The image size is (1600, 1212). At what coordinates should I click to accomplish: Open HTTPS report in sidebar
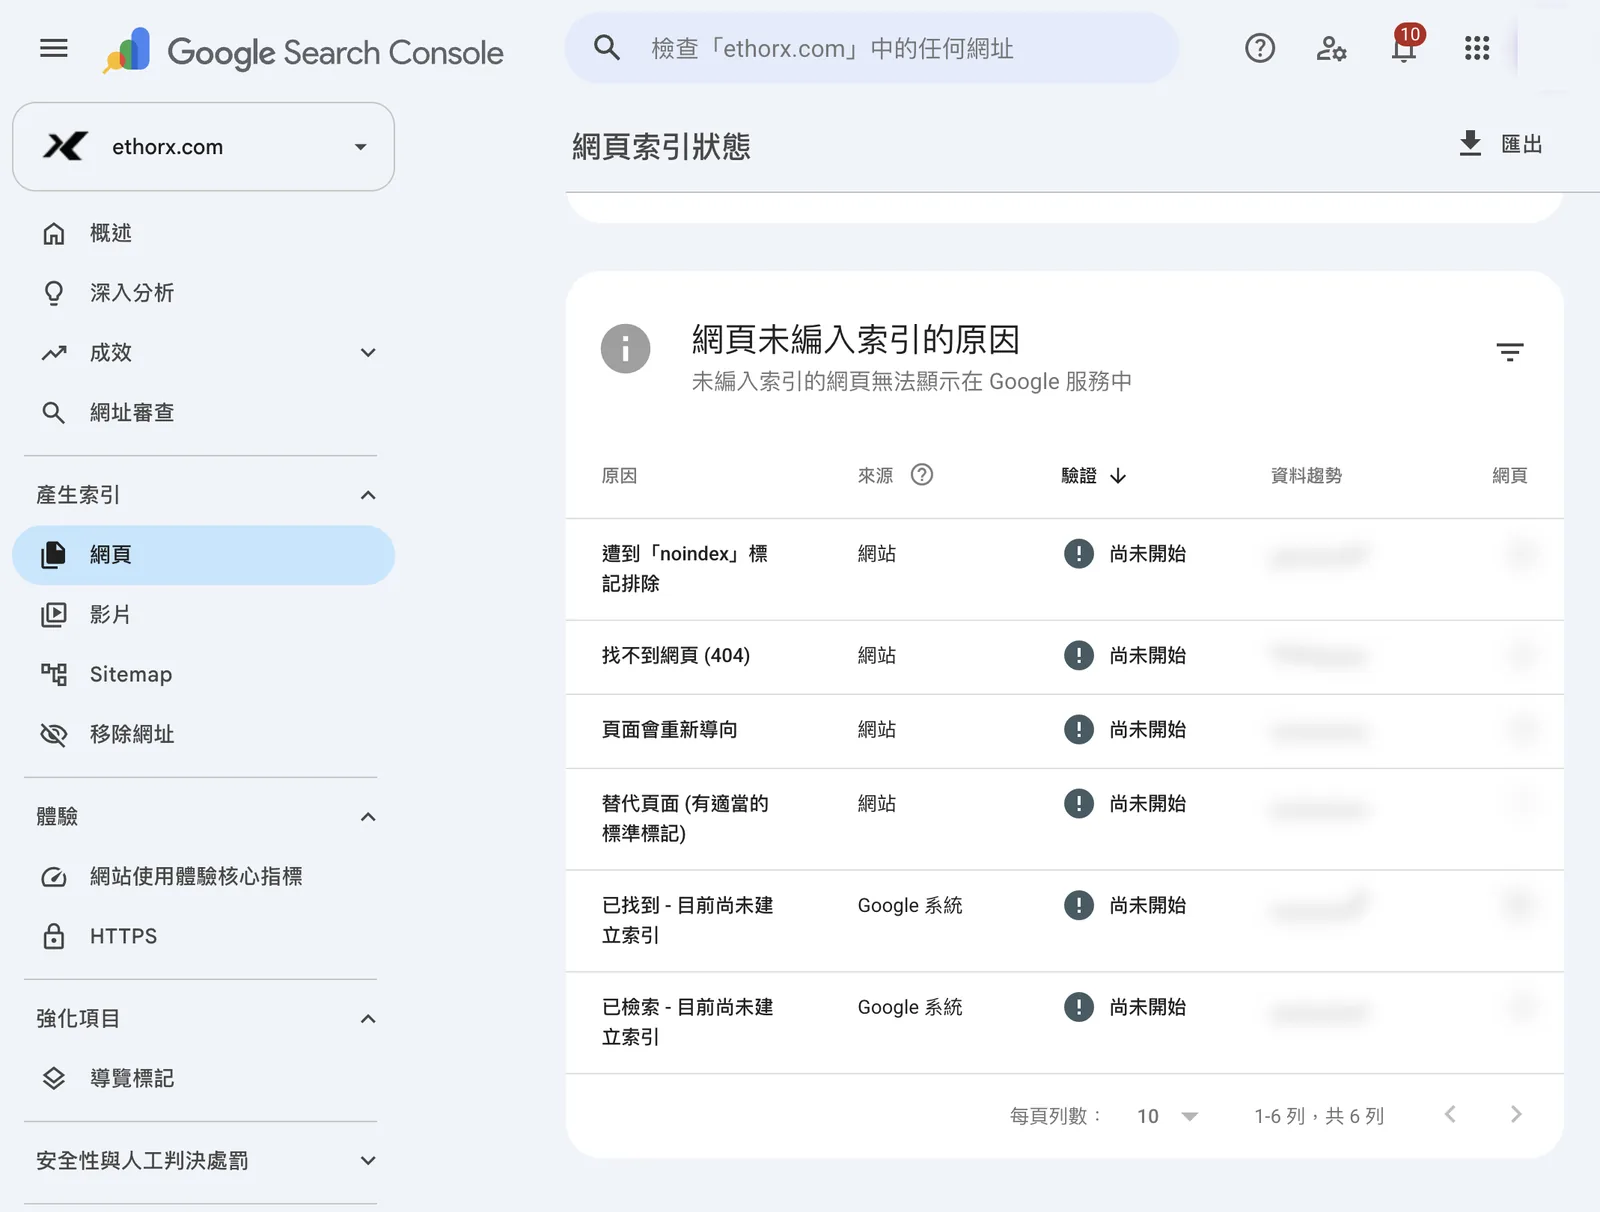(x=204, y=937)
